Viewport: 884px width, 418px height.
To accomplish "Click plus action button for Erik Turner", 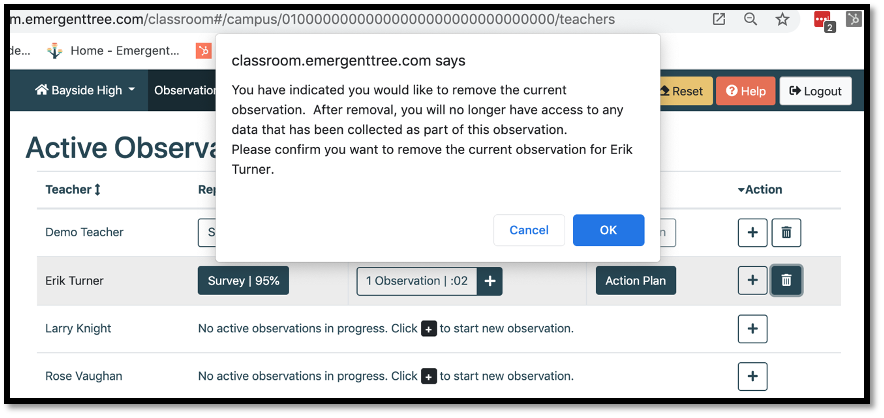I will pos(753,281).
